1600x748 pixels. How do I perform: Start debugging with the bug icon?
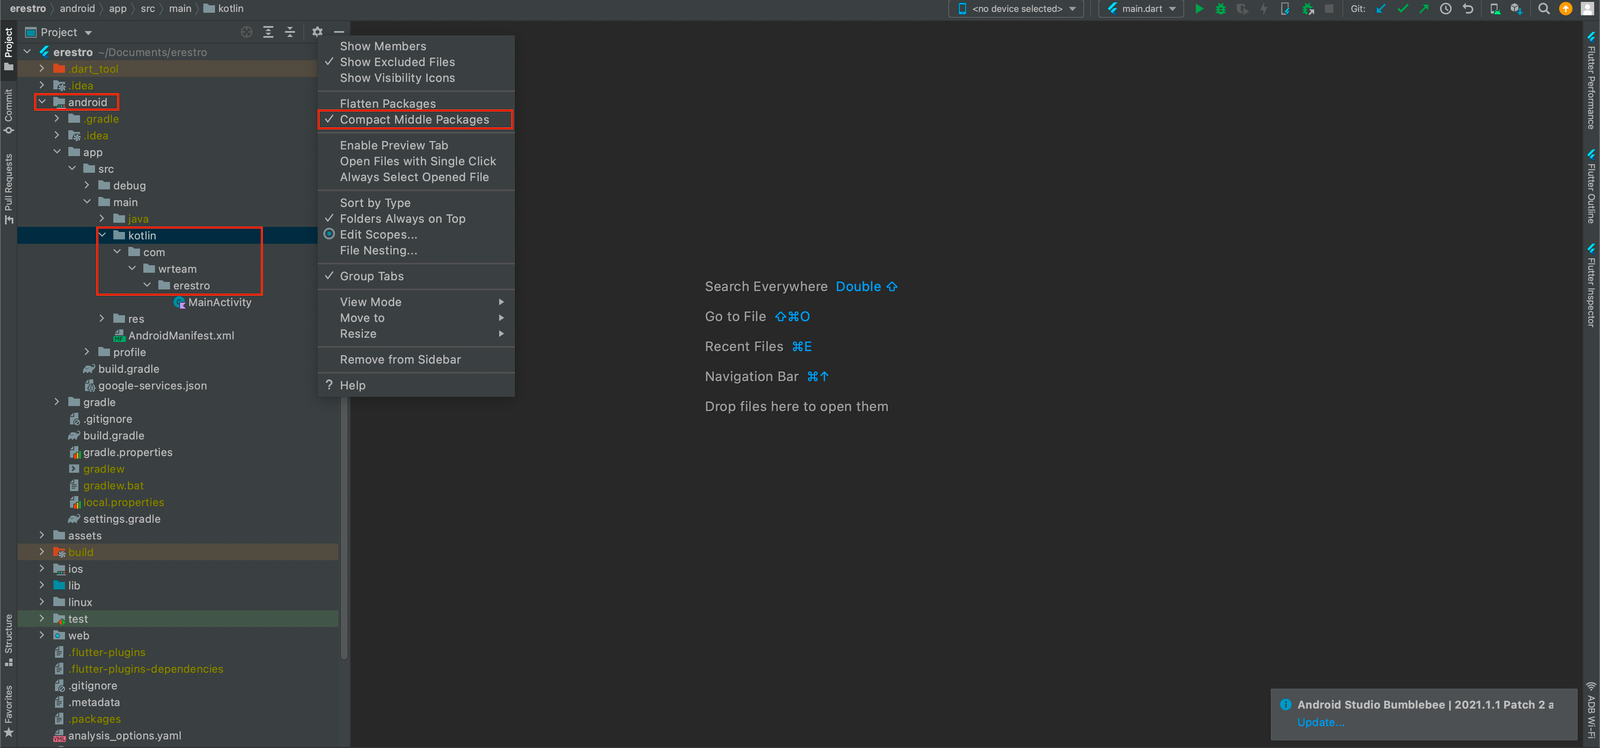pos(1220,9)
